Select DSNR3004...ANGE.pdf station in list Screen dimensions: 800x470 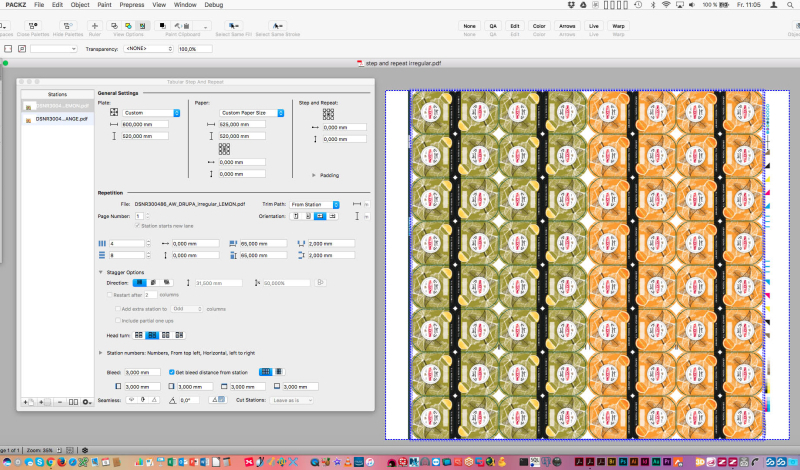pos(57,119)
